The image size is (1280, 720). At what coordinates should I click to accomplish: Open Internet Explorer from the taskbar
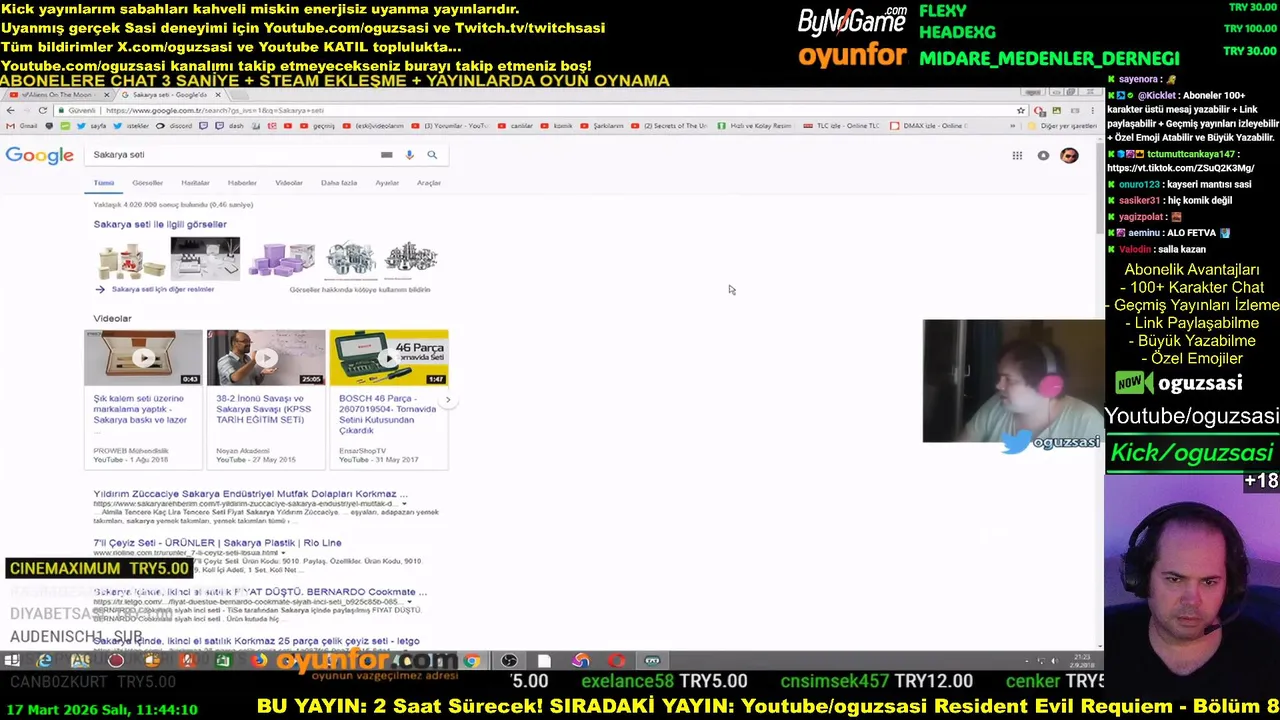pyautogui.click(x=45, y=660)
